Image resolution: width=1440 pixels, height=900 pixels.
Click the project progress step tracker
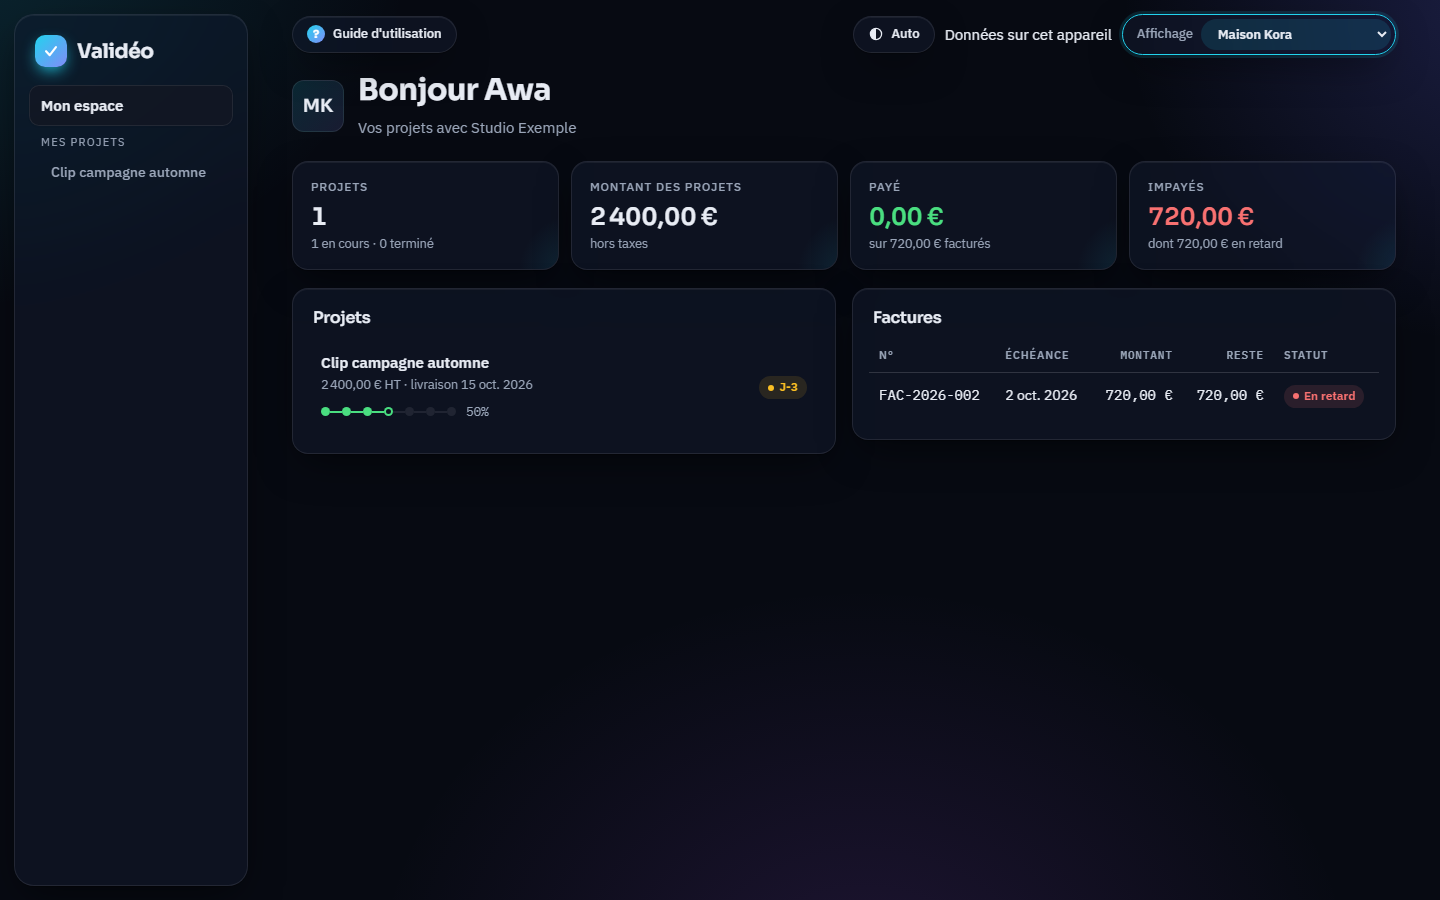(x=388, y=412)
